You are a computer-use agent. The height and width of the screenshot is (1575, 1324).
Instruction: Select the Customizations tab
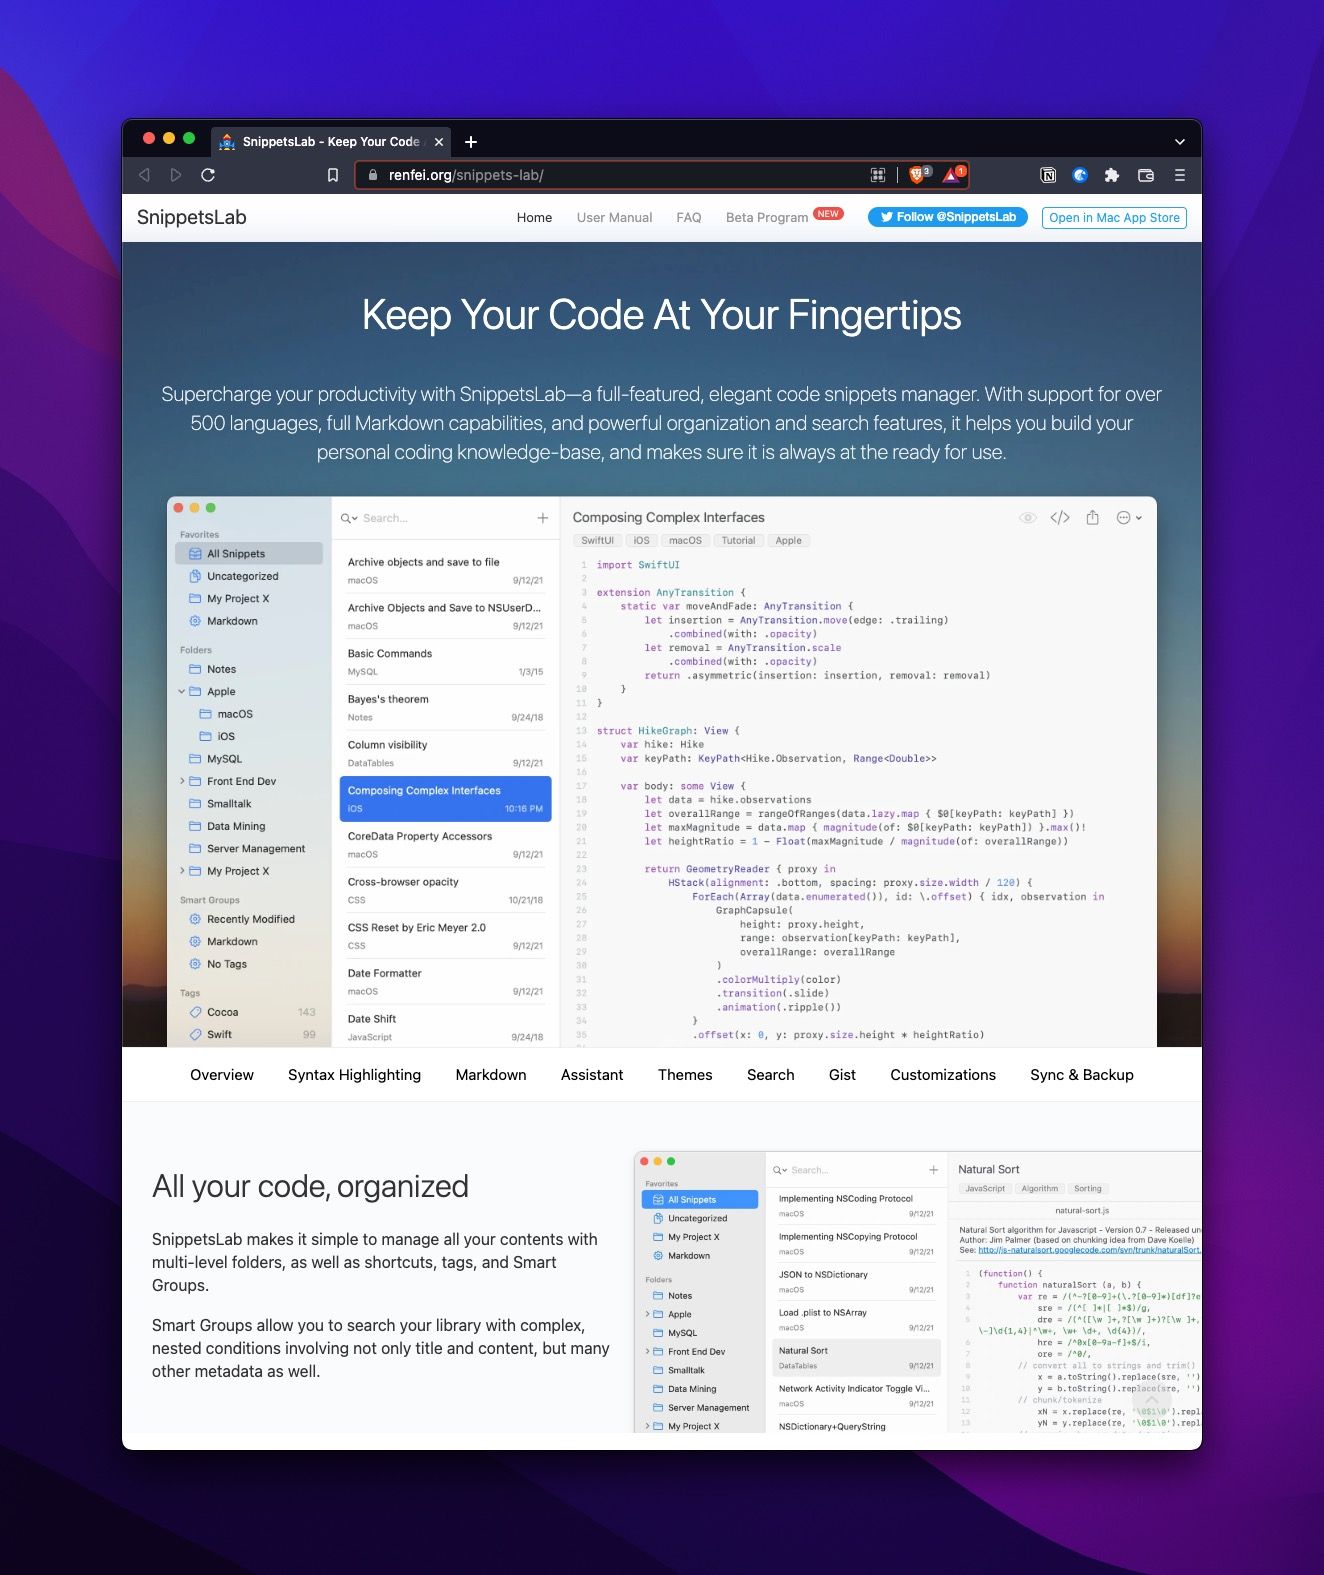click(x=943, y=1075)
